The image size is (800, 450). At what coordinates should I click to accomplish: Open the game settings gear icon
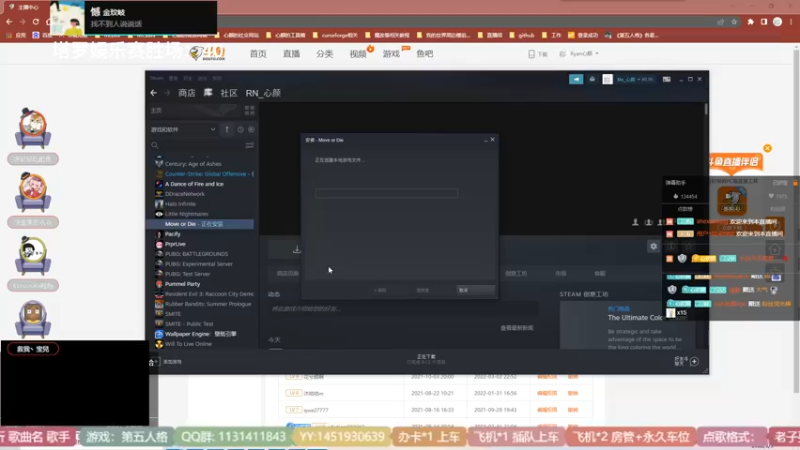pyautogui.click(x=653, y=246)
